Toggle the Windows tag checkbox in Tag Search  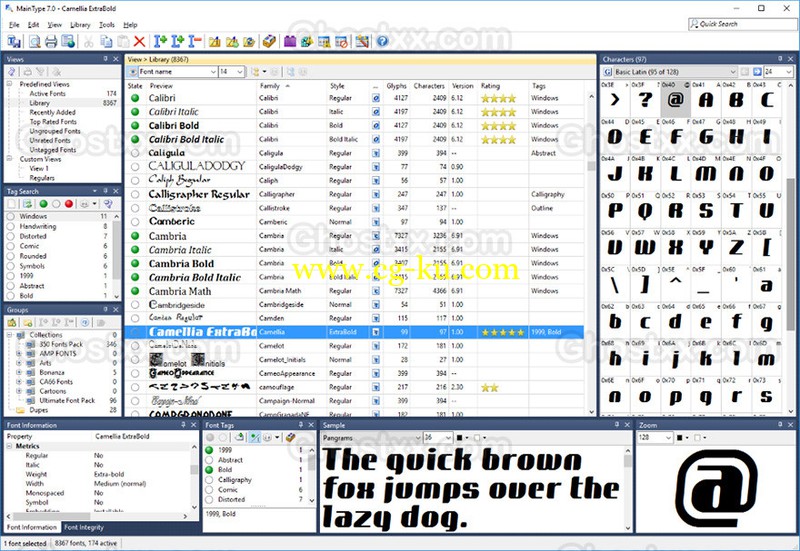11,216
